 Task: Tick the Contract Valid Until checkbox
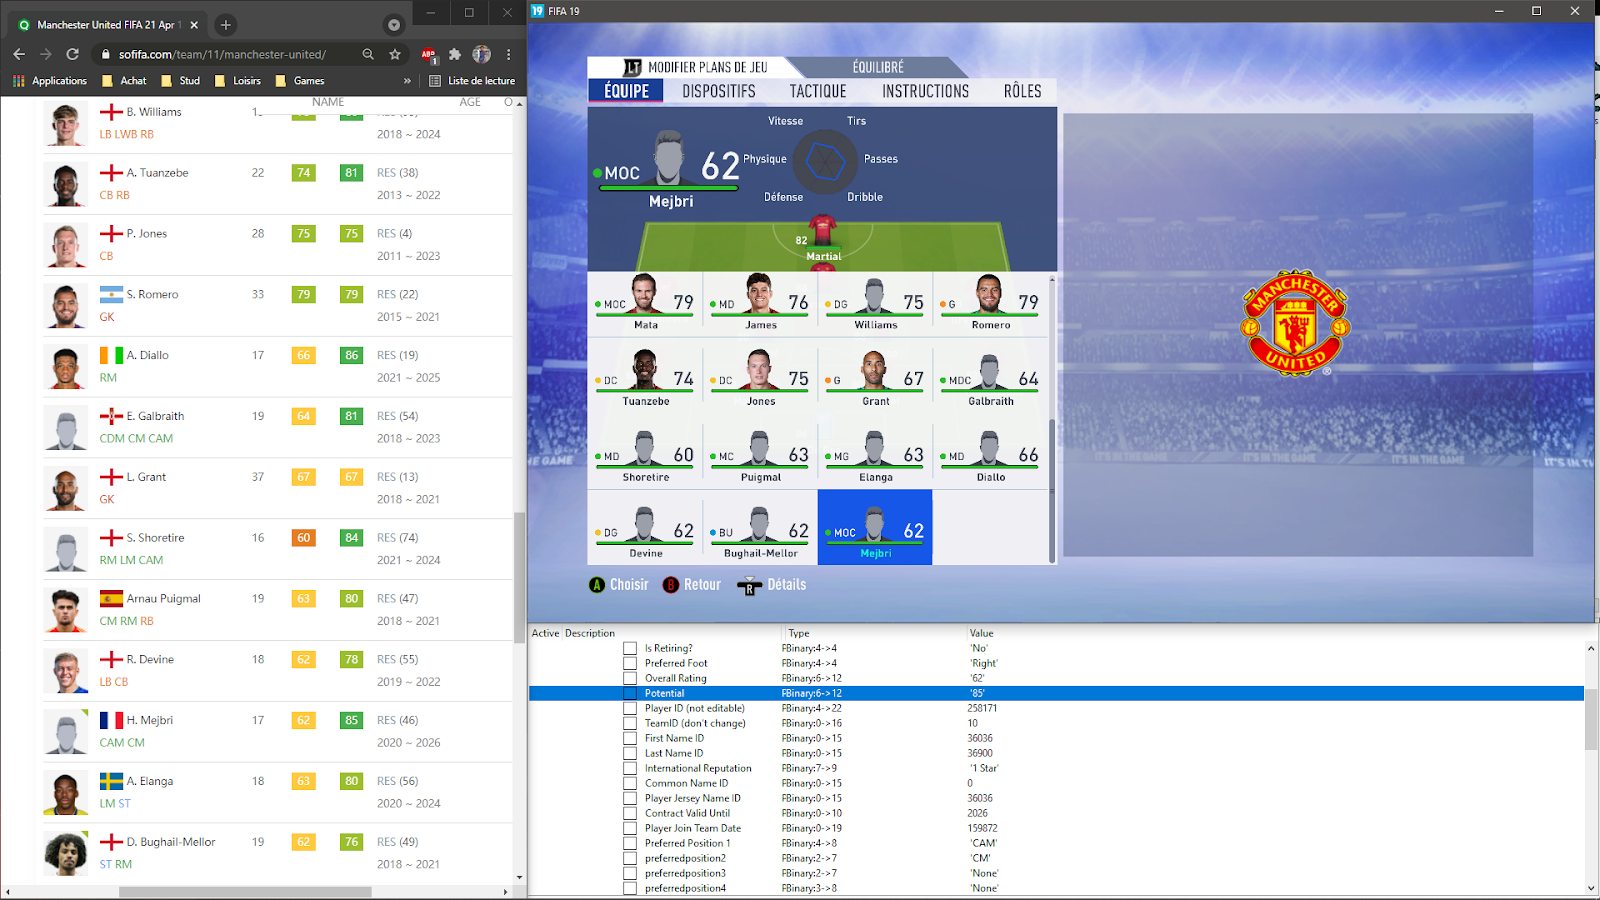click(x=630, y=813)
